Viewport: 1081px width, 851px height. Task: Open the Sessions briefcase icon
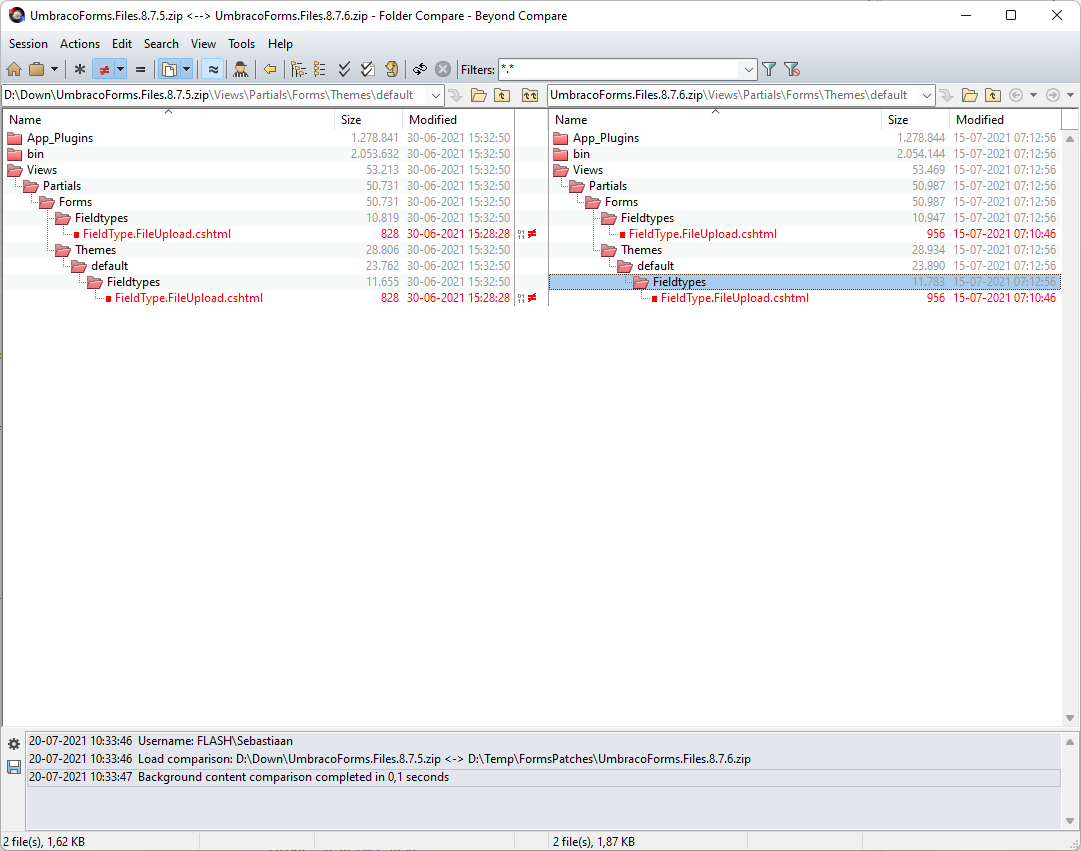pos(37,69)
